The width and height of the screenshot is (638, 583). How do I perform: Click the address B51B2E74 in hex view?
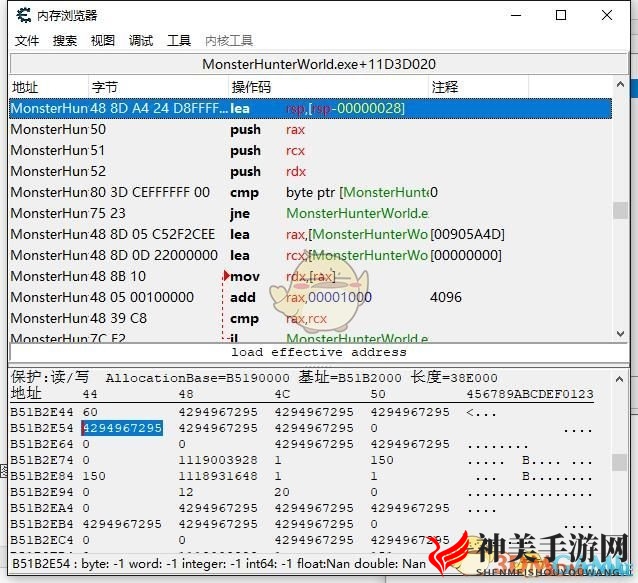(42, 460)
